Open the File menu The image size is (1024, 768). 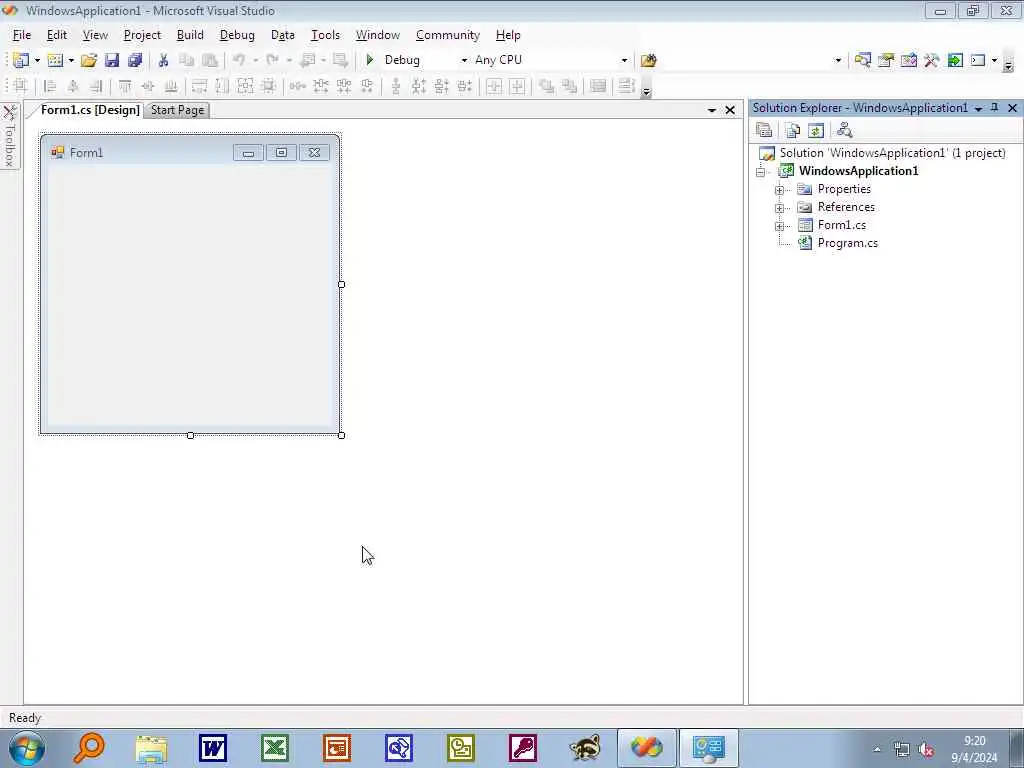22,35
